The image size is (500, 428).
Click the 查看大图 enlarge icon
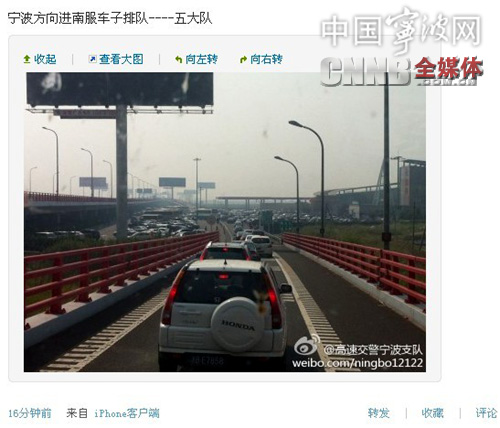click(x=92, y=59)
